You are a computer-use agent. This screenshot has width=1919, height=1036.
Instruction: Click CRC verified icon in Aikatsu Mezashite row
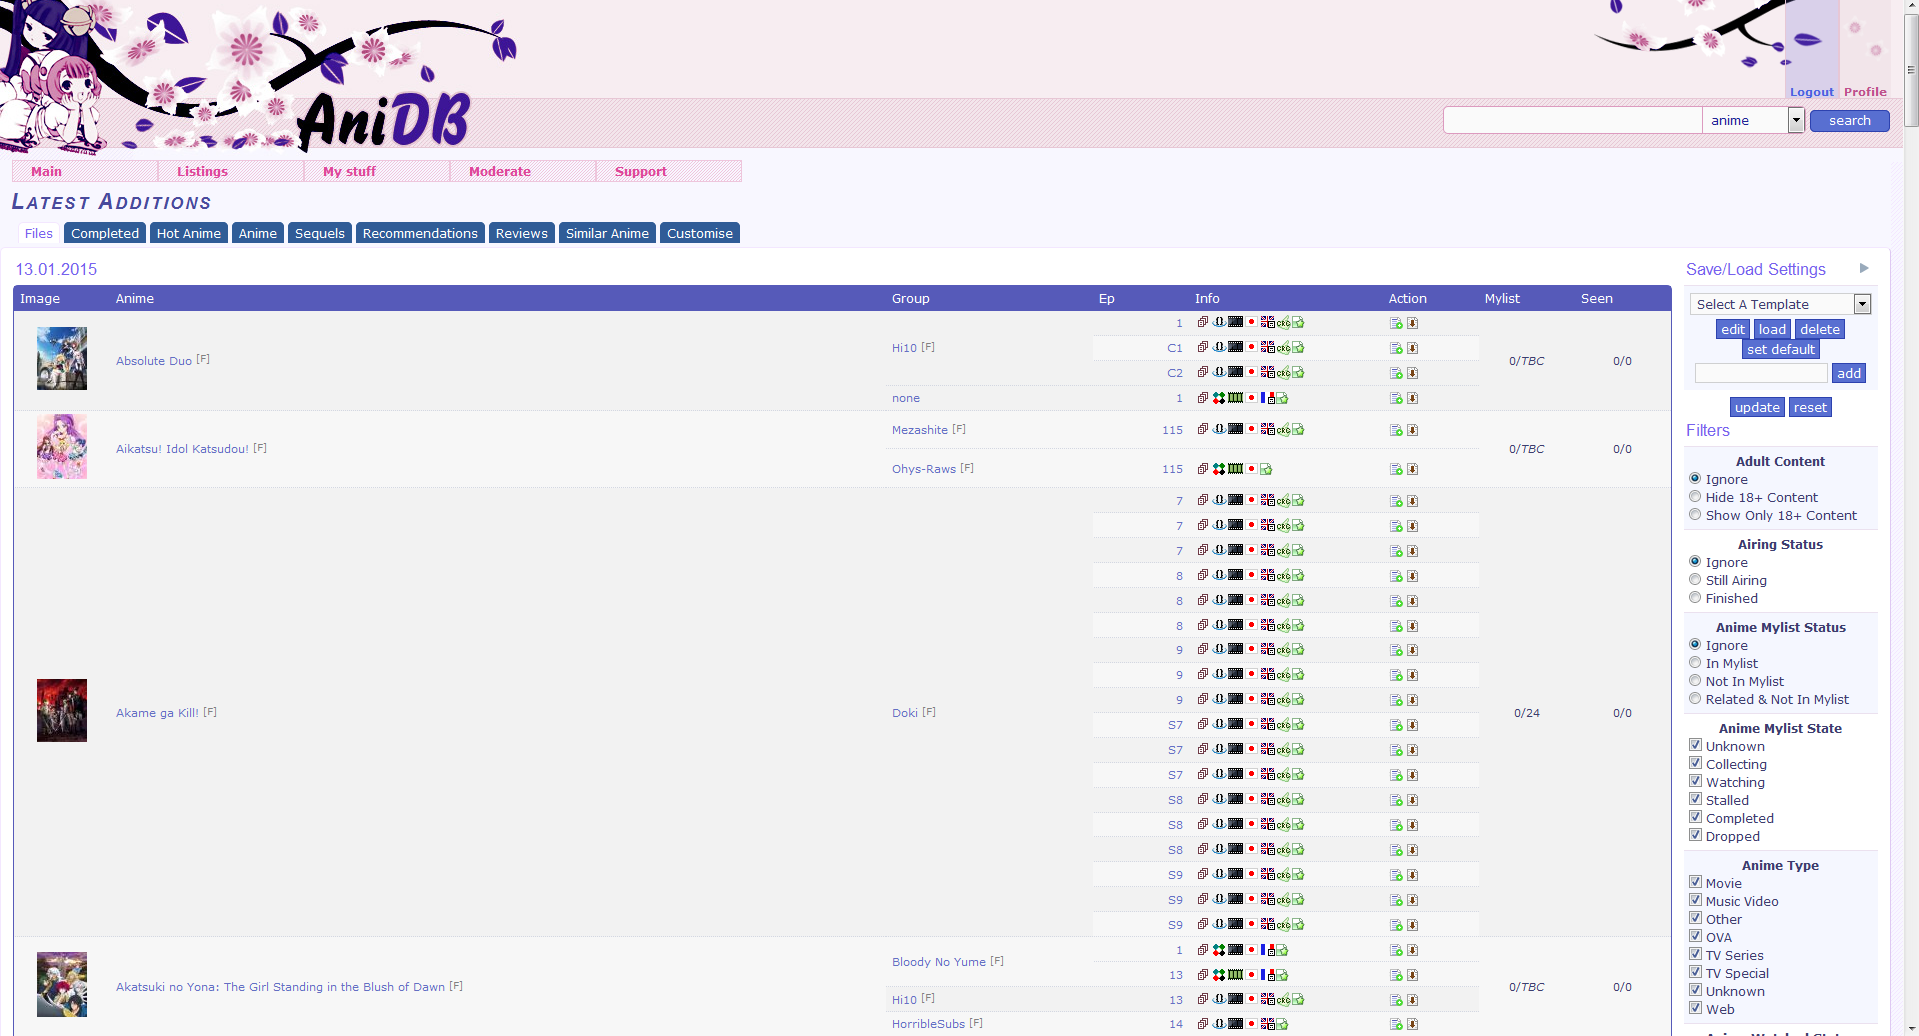[1283, 429]
